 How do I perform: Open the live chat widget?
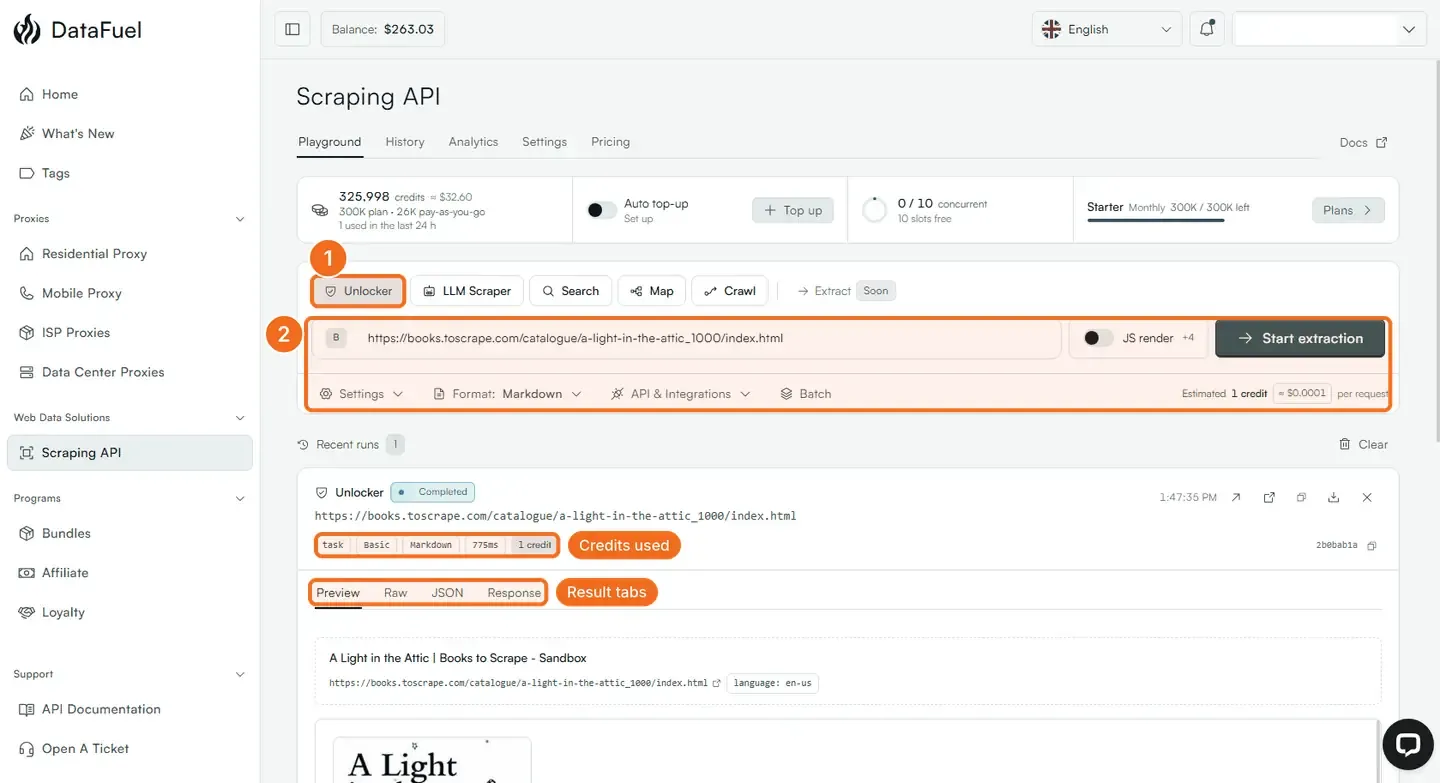[1408, 745]
